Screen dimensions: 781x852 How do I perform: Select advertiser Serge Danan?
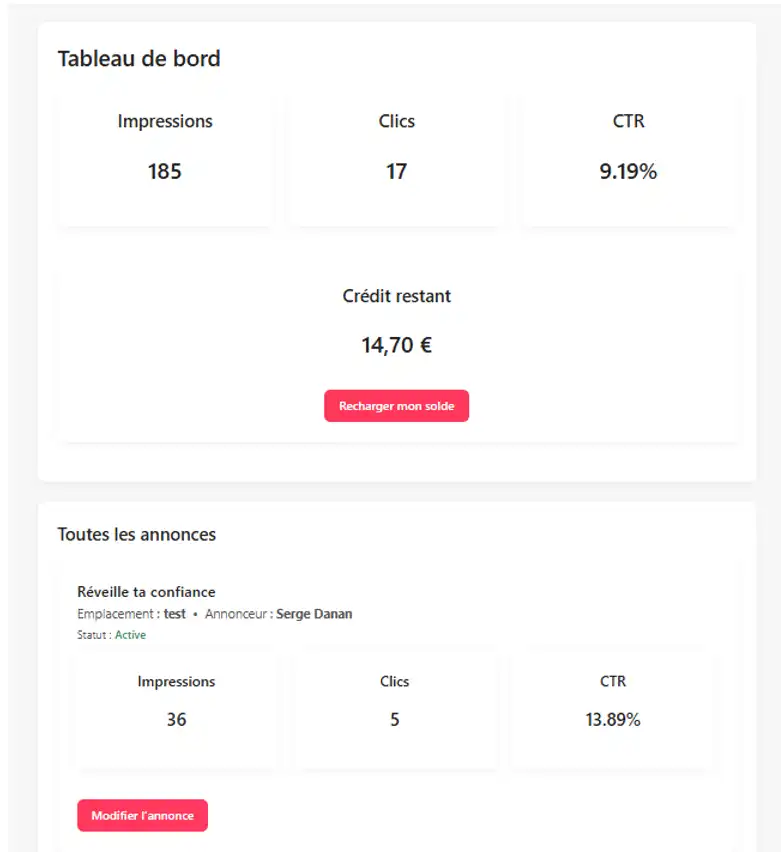point(315,613)
